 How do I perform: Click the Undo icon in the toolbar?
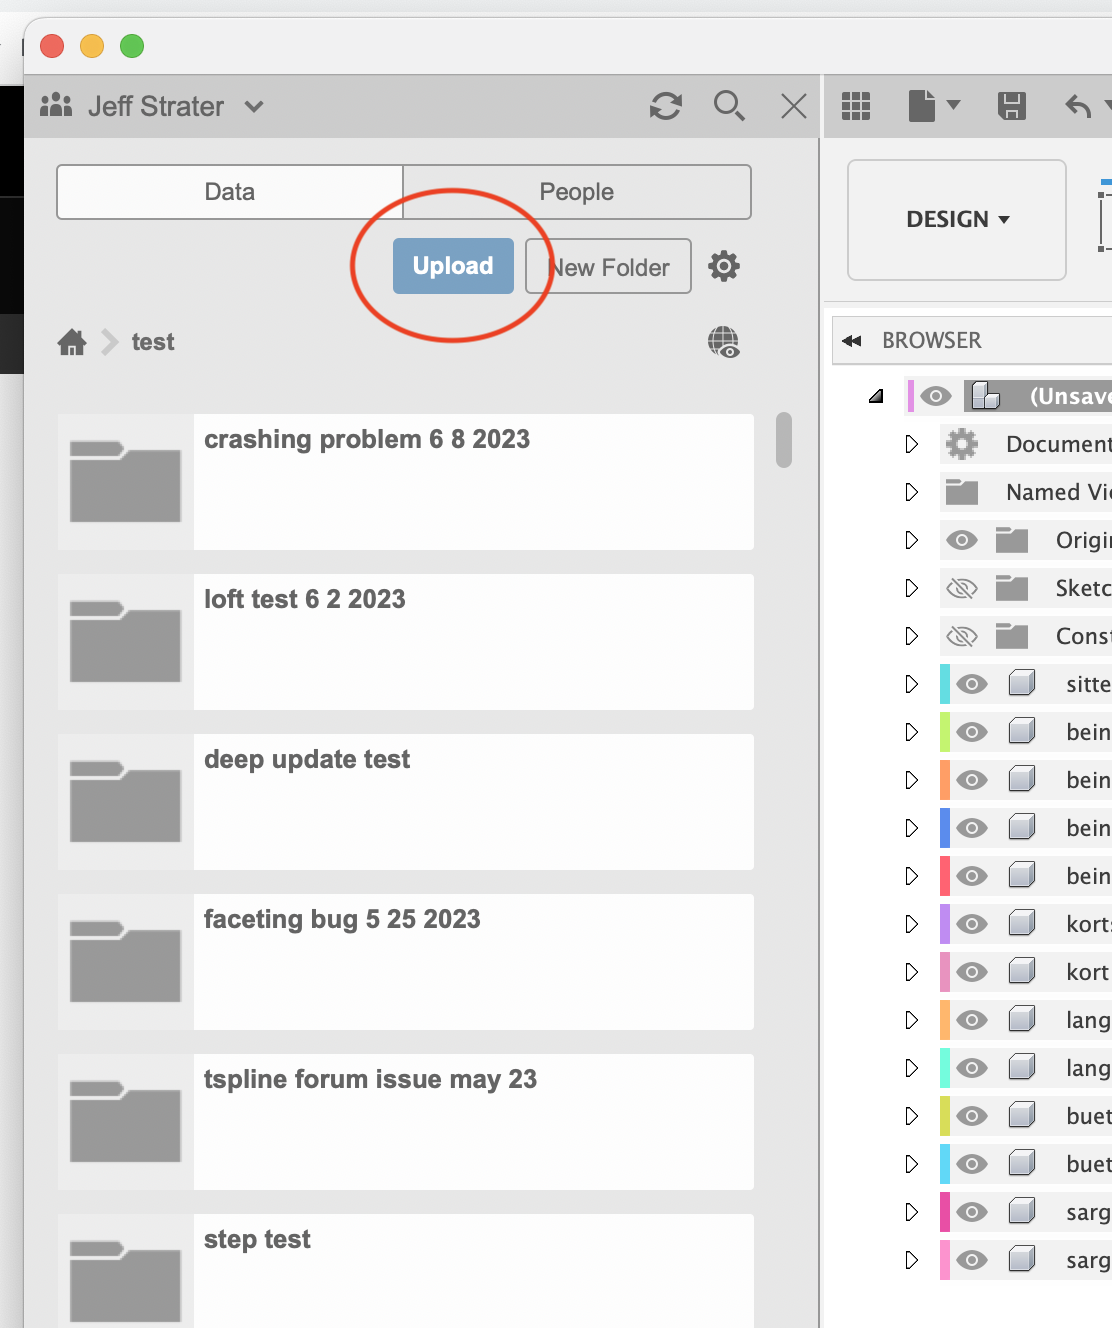[1077, 105]
